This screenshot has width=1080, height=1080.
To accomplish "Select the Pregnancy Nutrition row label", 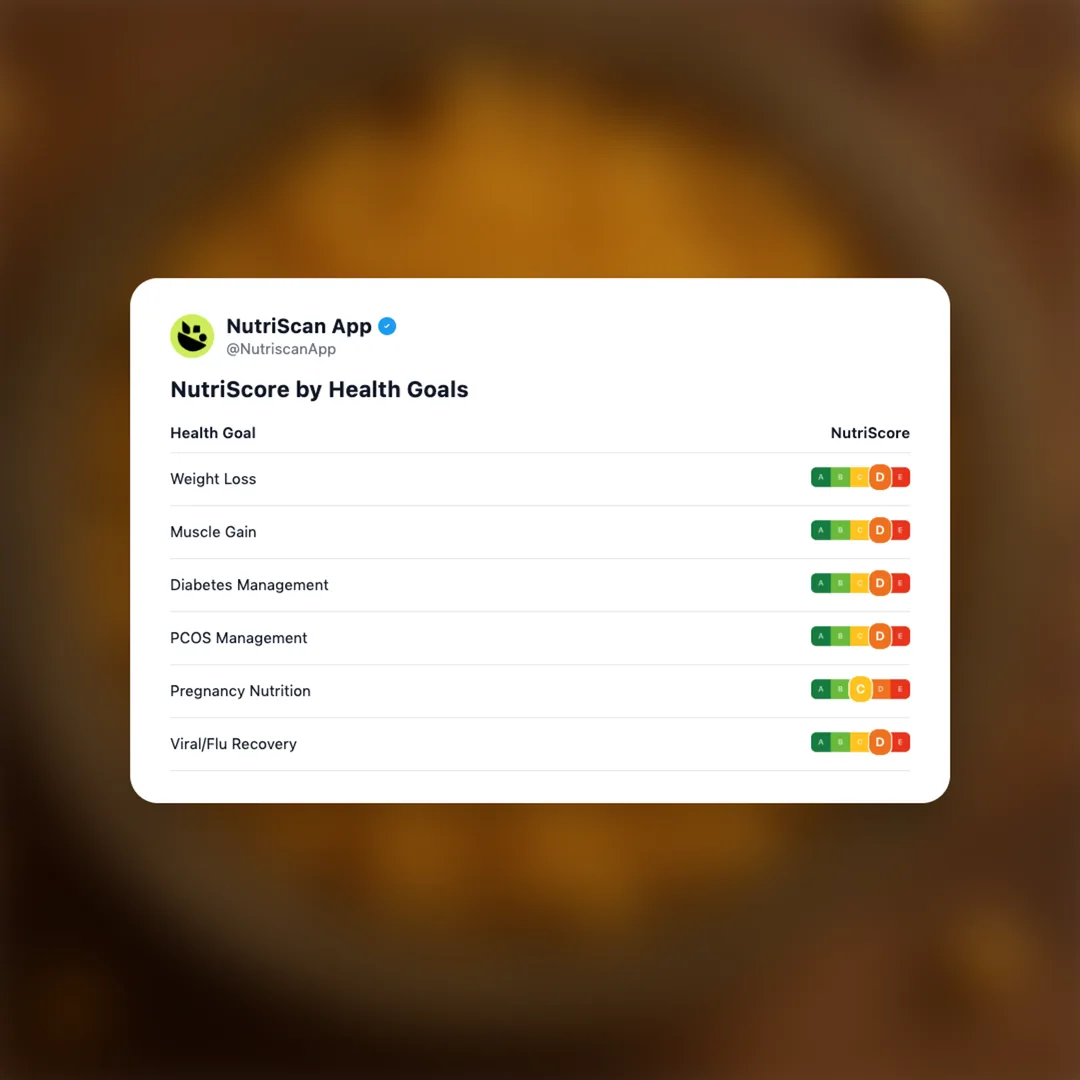I will (240, 691).
